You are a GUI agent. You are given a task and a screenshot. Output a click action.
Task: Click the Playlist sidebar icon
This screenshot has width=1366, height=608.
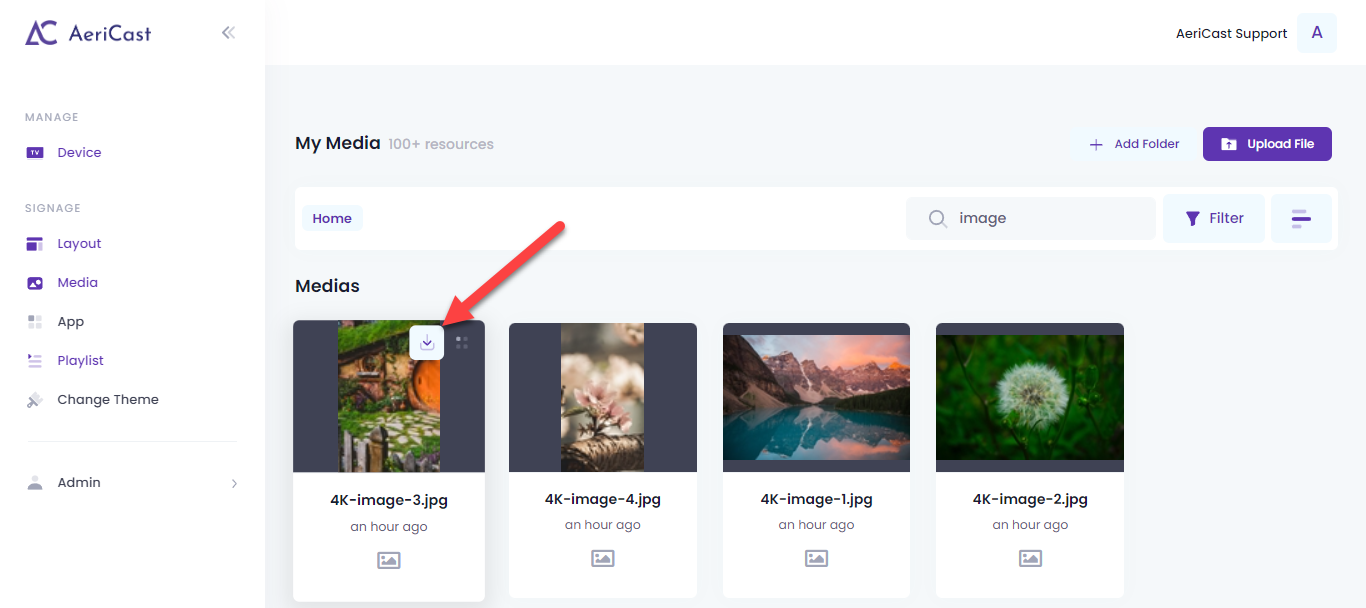coord(35,361)
